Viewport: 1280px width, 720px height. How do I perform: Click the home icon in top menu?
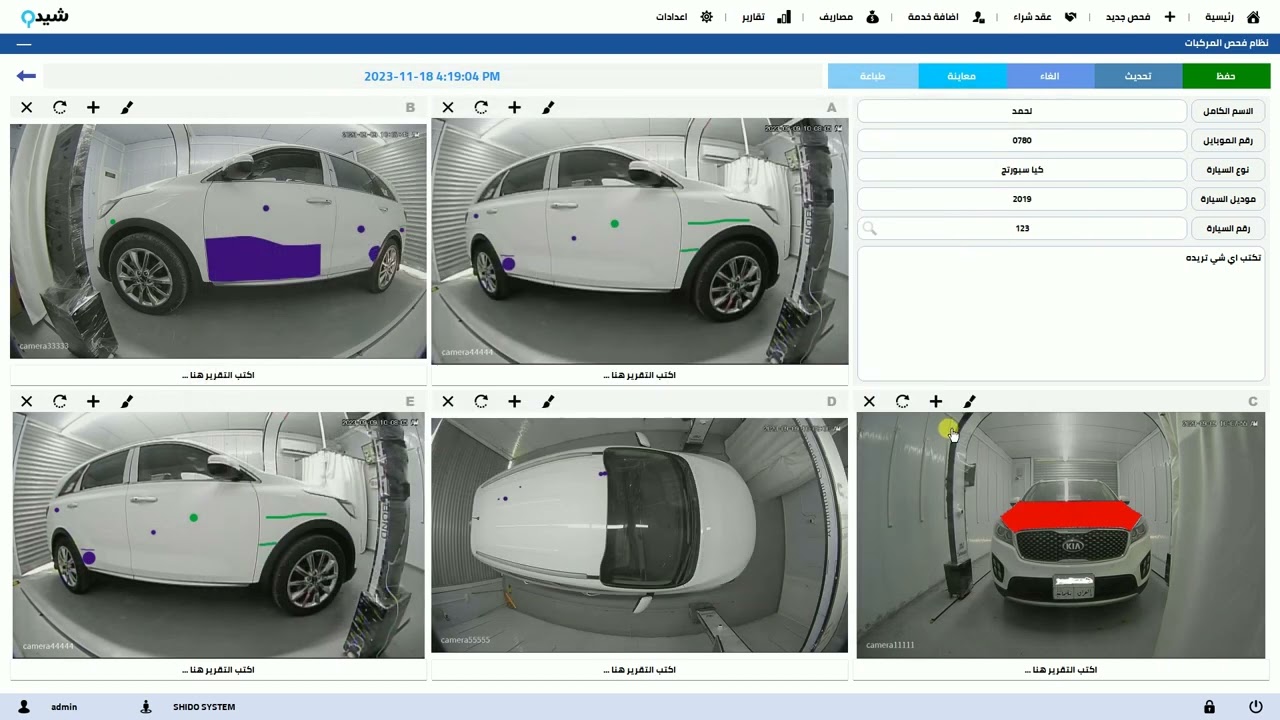[1253, 17]
